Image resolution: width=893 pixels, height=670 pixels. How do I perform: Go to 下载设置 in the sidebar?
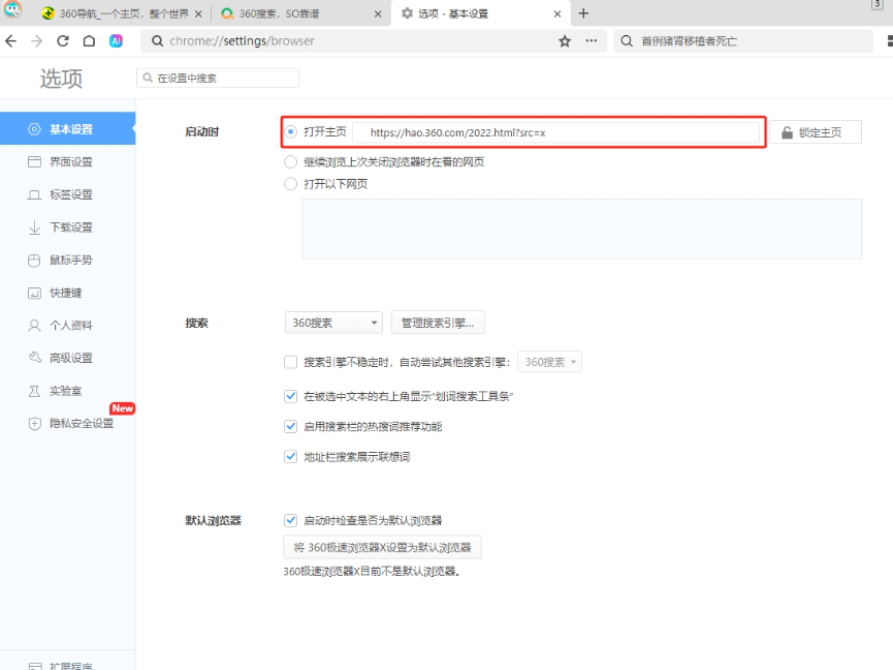tap(68, 227)
